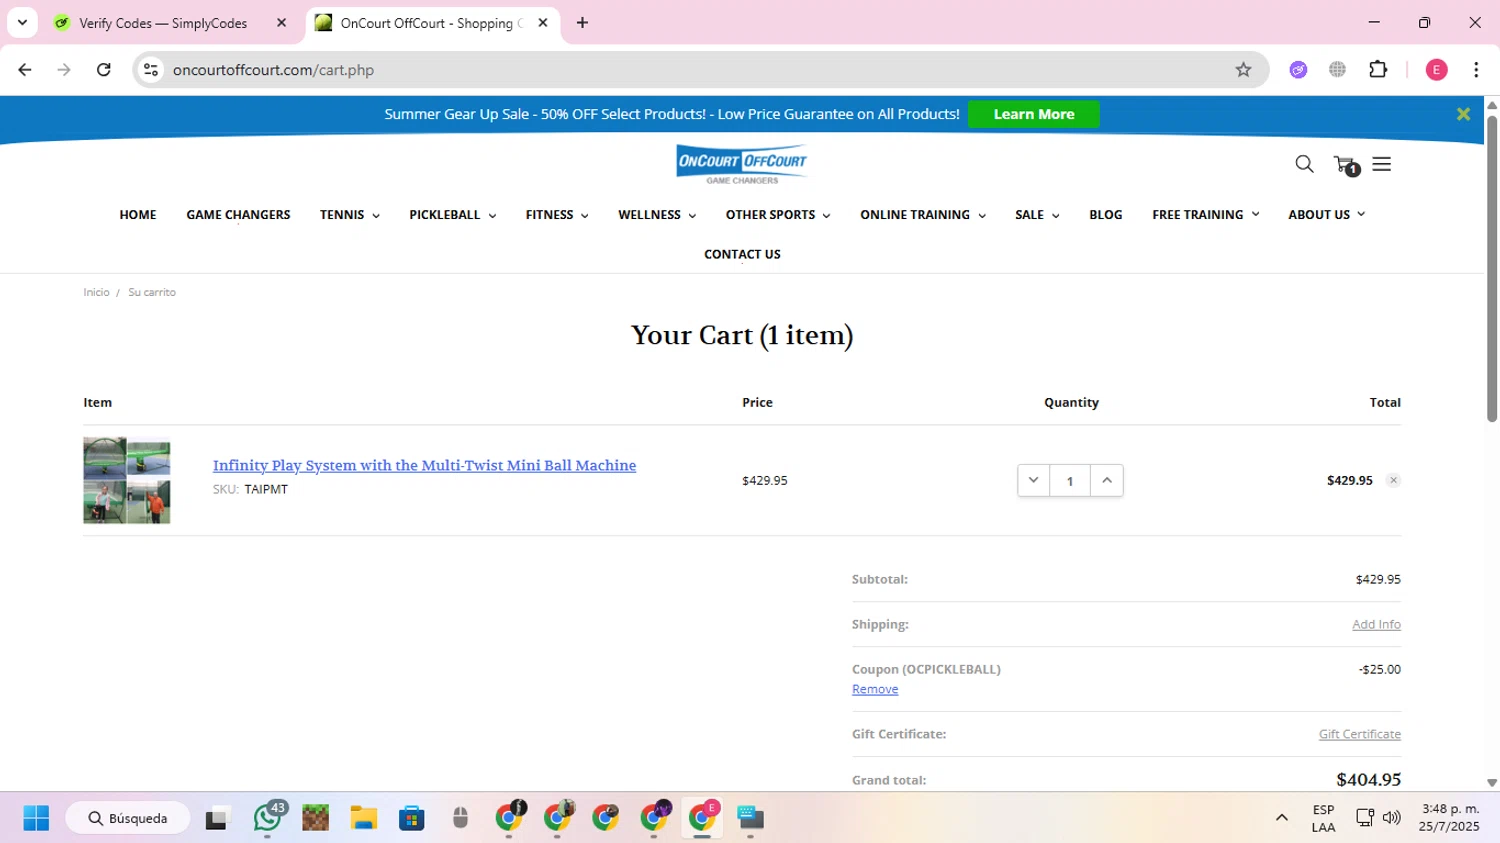The width and height of the screenshot is (1500, 843).
Task: Click the globe extension icon in toolbar
Action: click(x=1337, y=70)
